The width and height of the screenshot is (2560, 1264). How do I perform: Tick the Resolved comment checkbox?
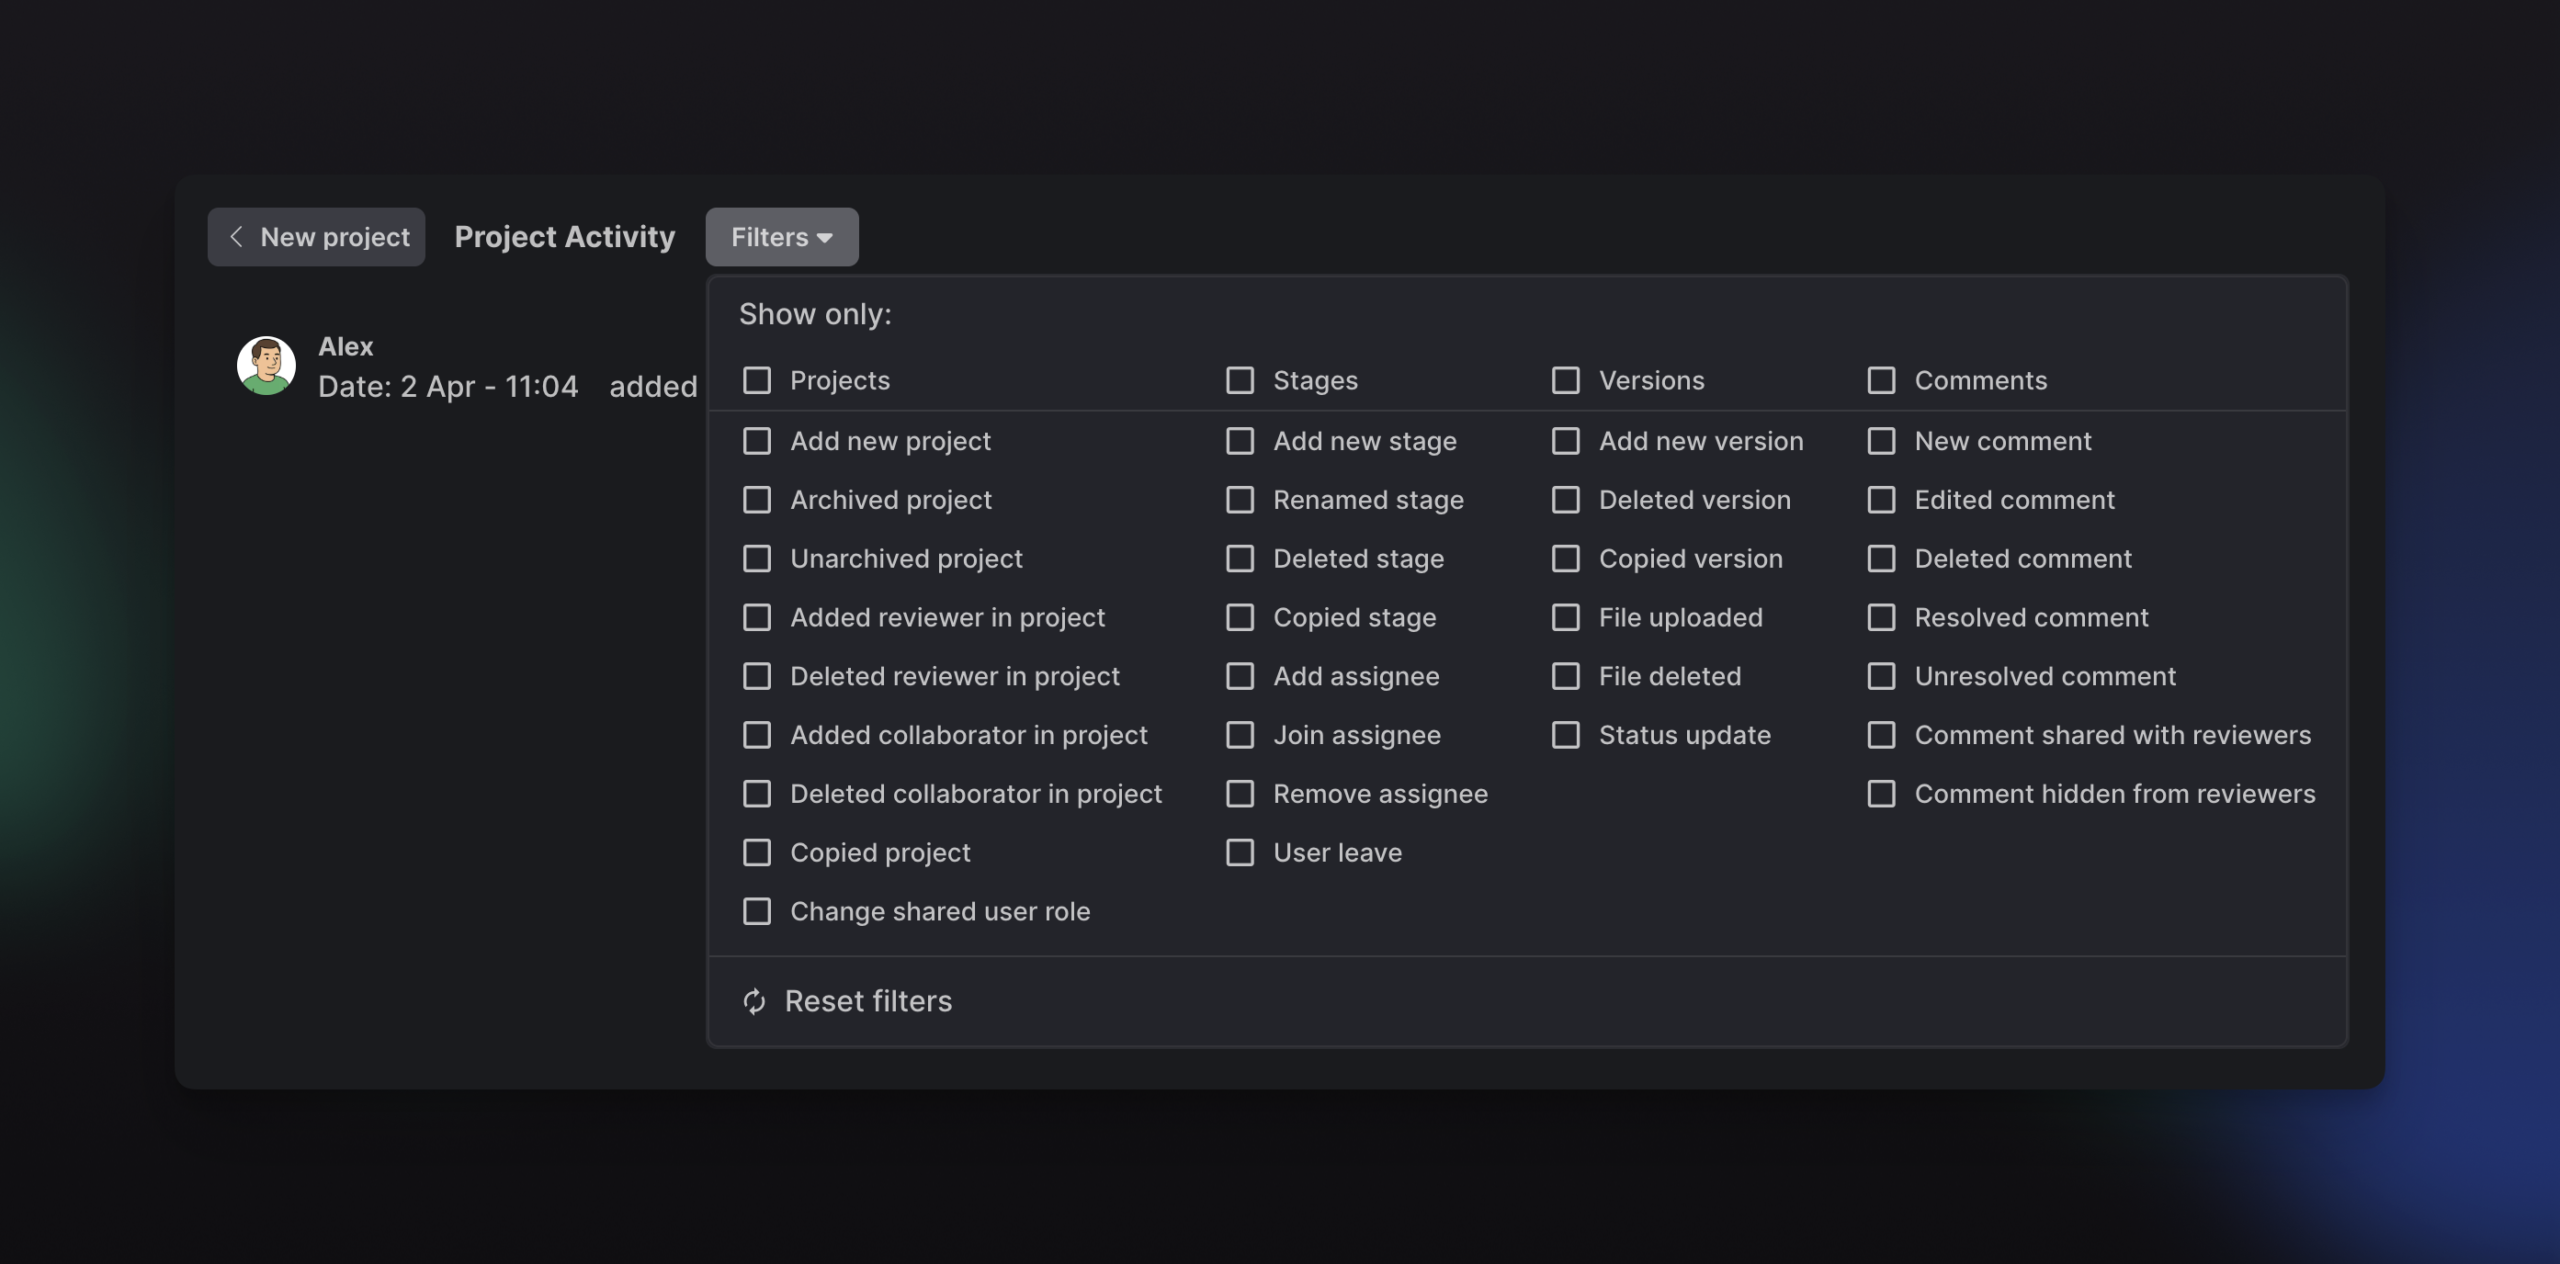pyautogui.click(x=1882, y=618)
